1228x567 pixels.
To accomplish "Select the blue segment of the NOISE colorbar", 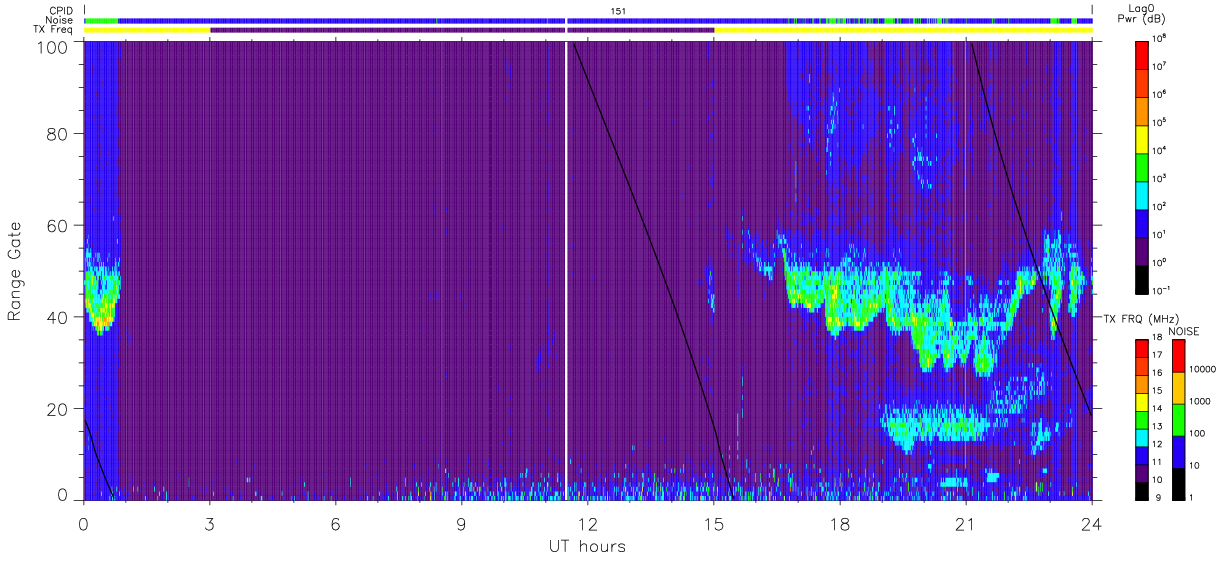I will [1179, 452].
